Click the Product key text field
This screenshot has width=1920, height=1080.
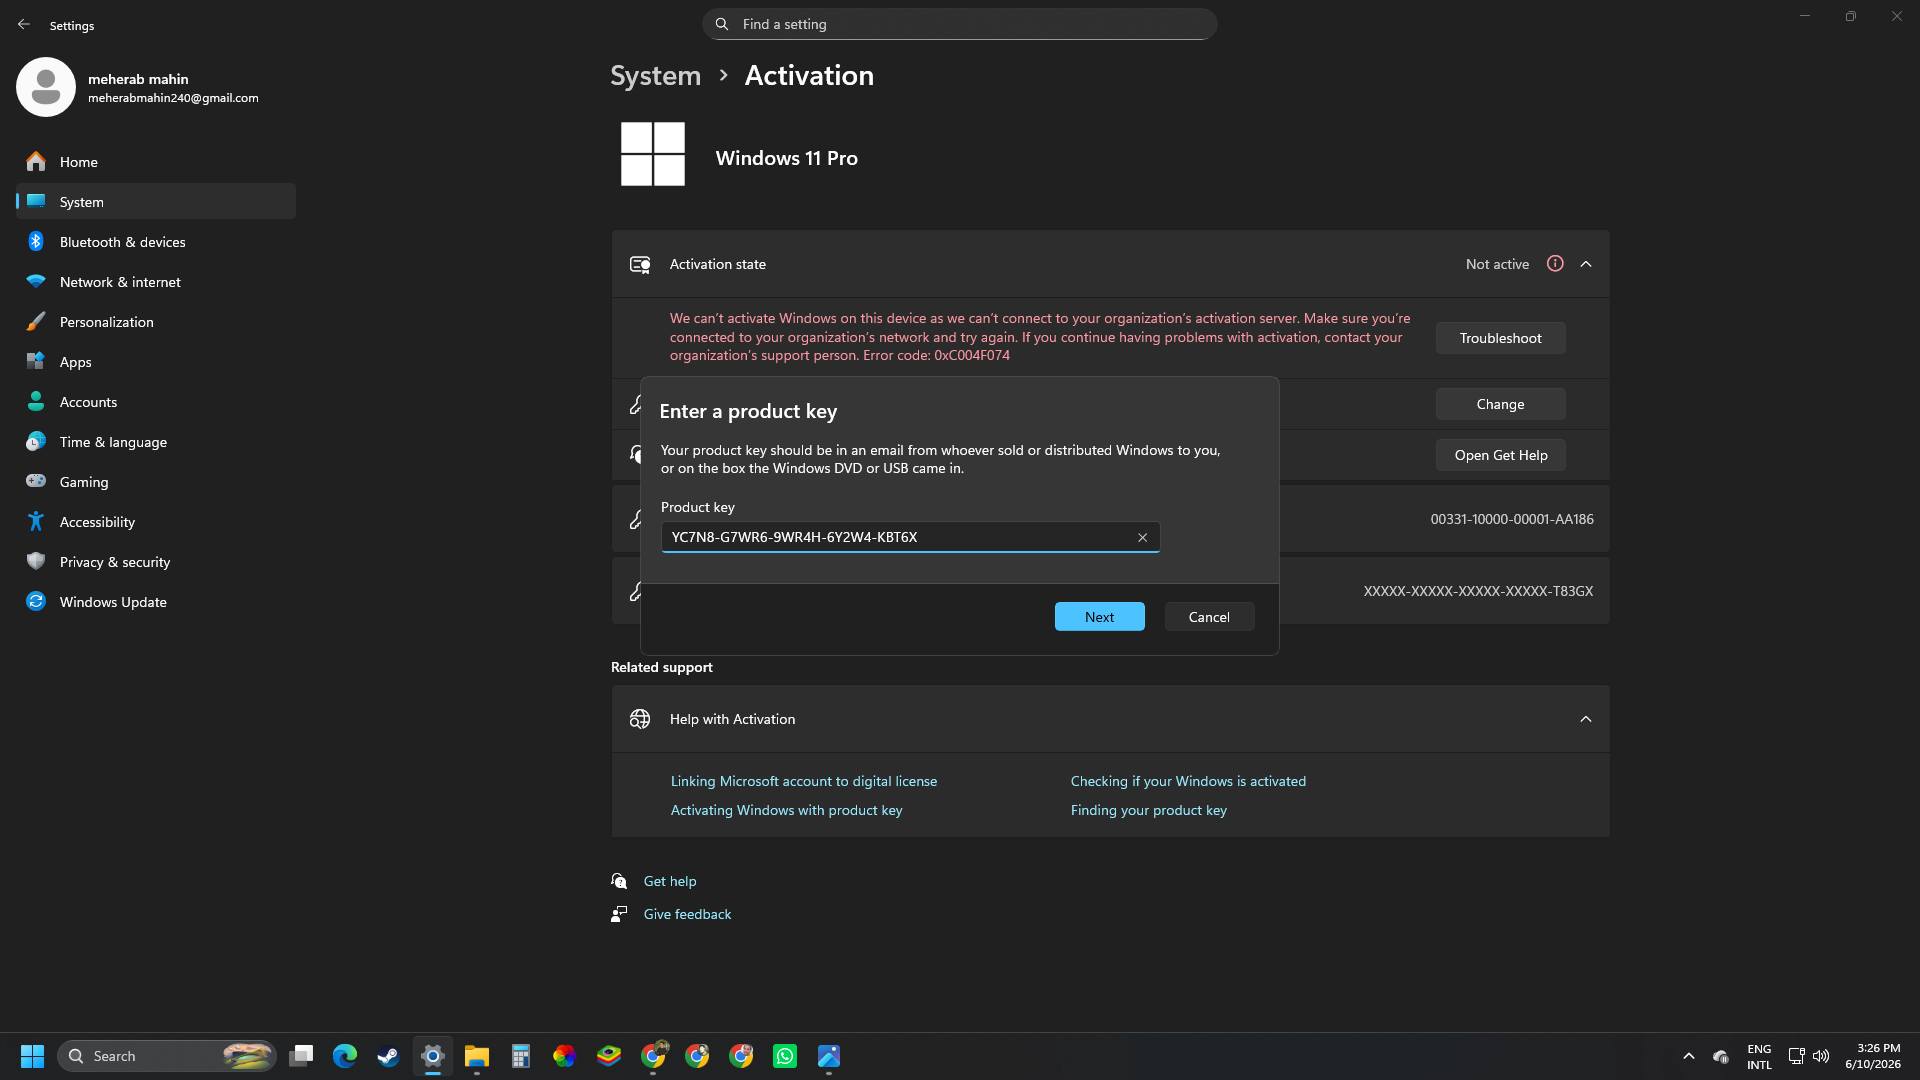click(910, 537)
